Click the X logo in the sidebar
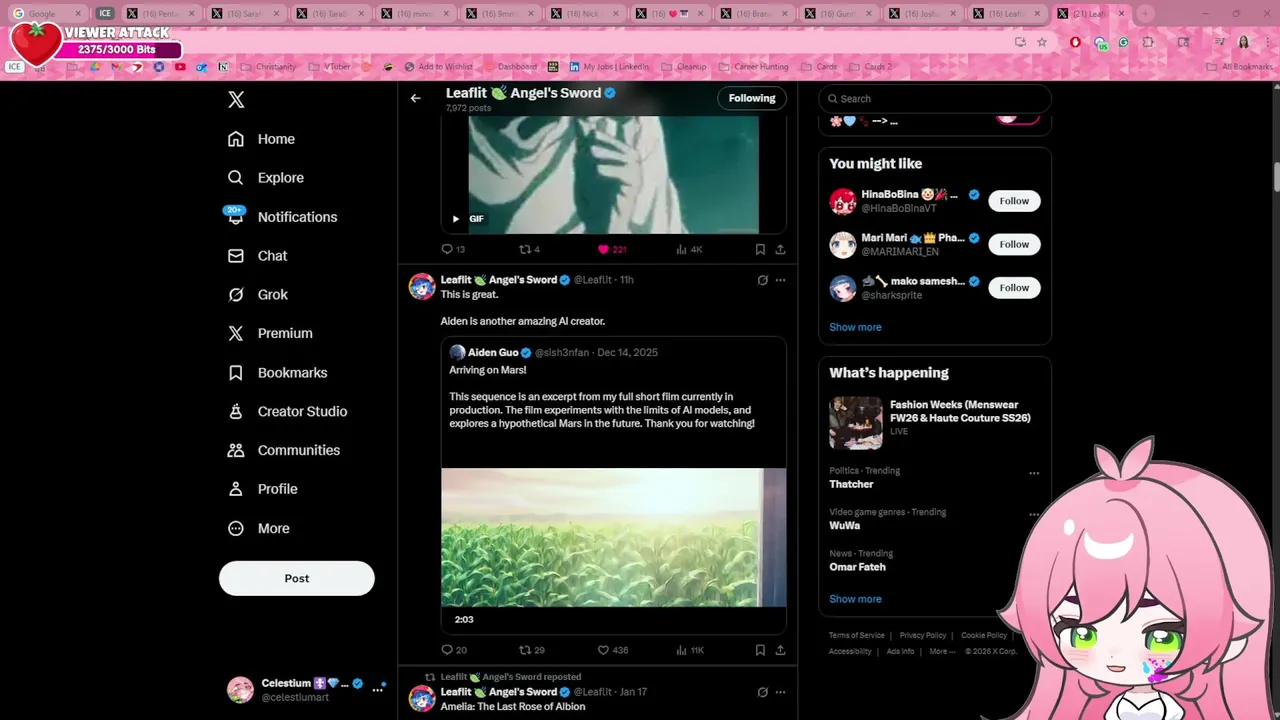 [x=236, y=100]
